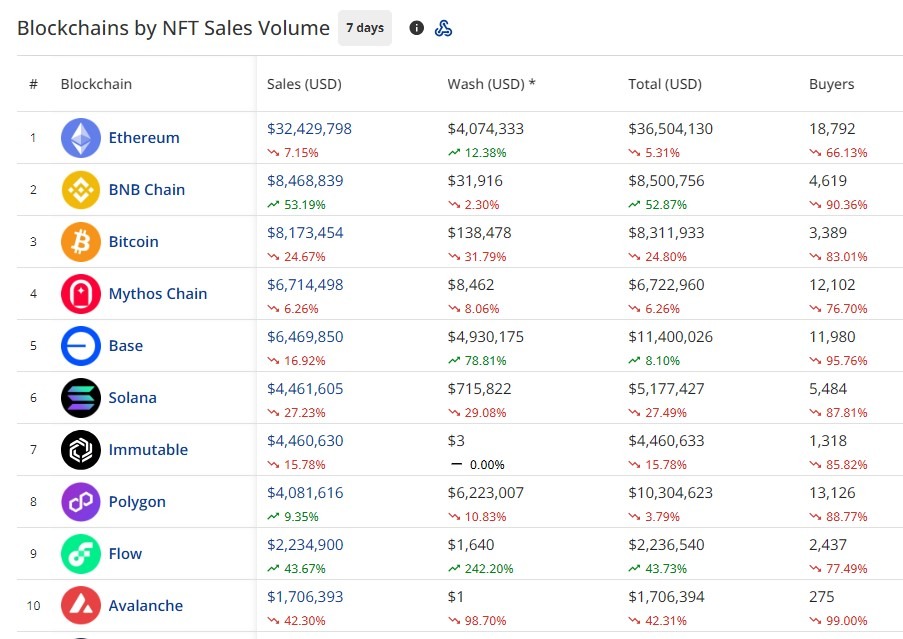Click the Avalanche logo icon
This screenshot has height=639, width=903.
click(x=80, y=606)
